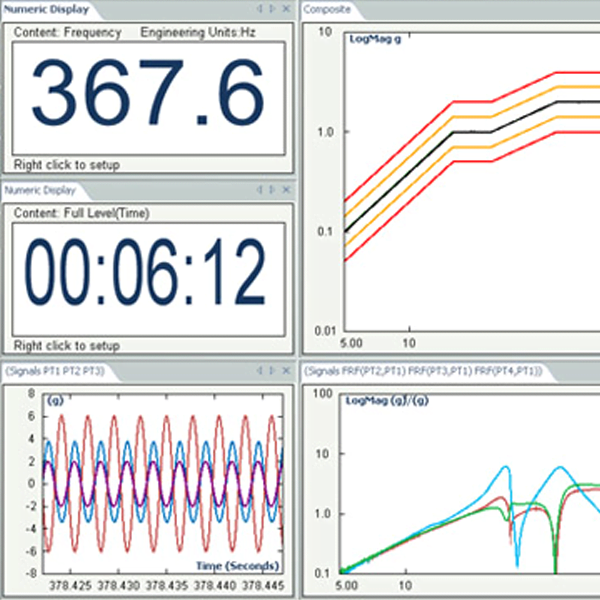This screenshot has width=600, height=600.
Task: Click the 'Content: Frequency' label
Action: pyautogui.click(x=68, y=33)
